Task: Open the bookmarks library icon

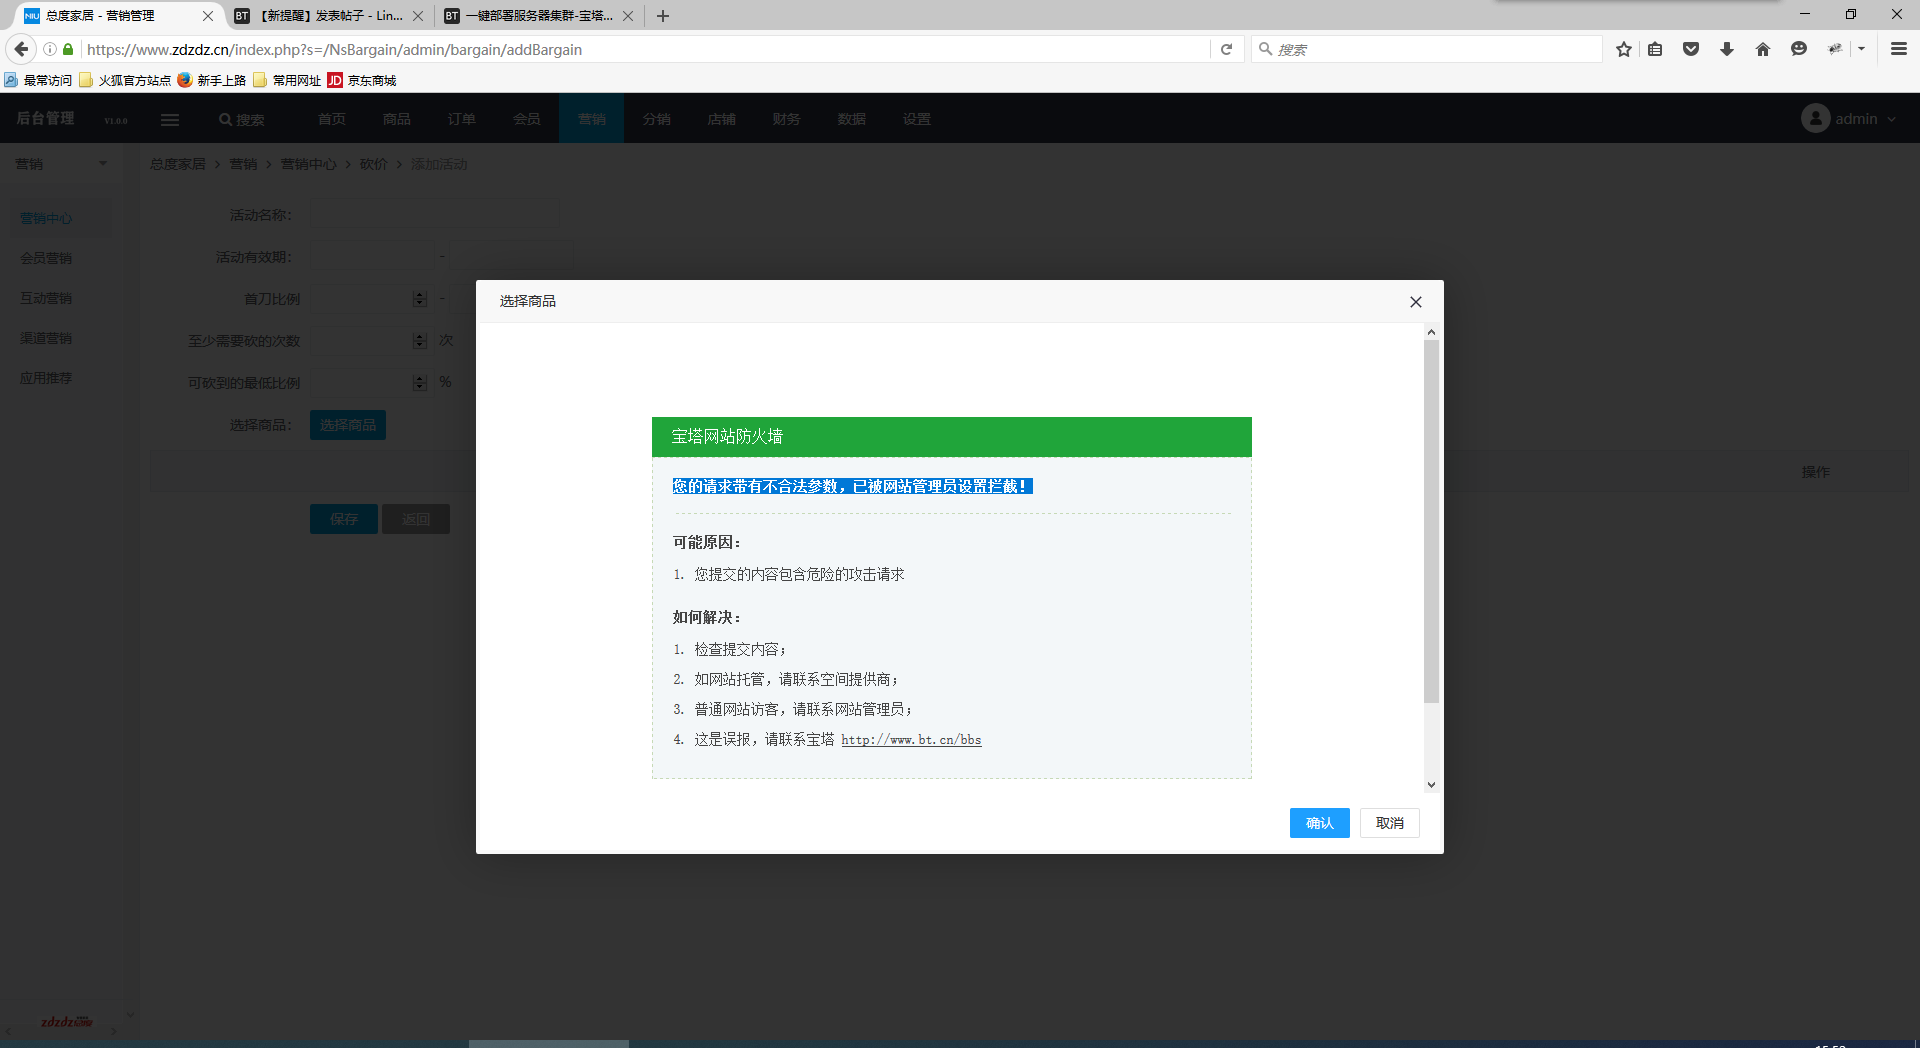Action: pos(1655,49)
